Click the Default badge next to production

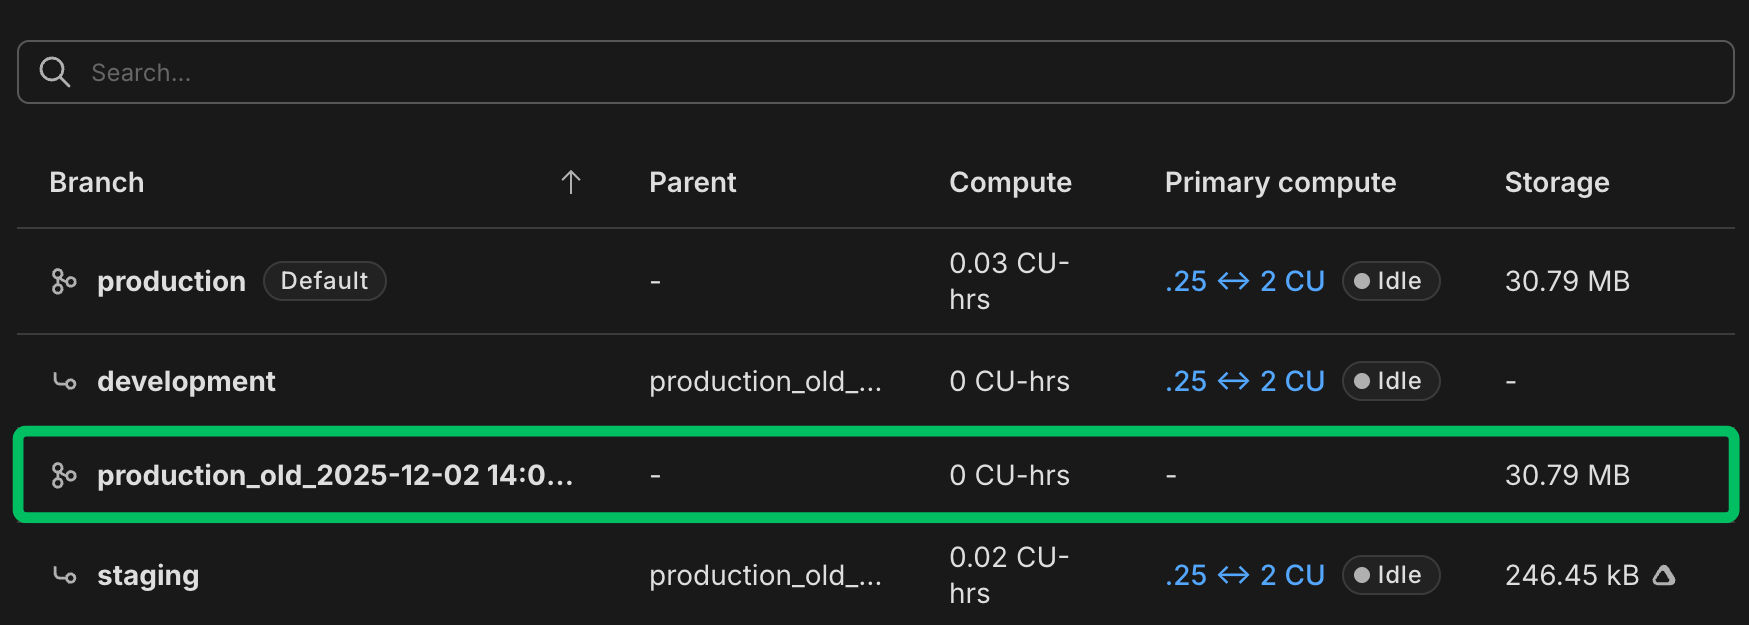[324, 281]
